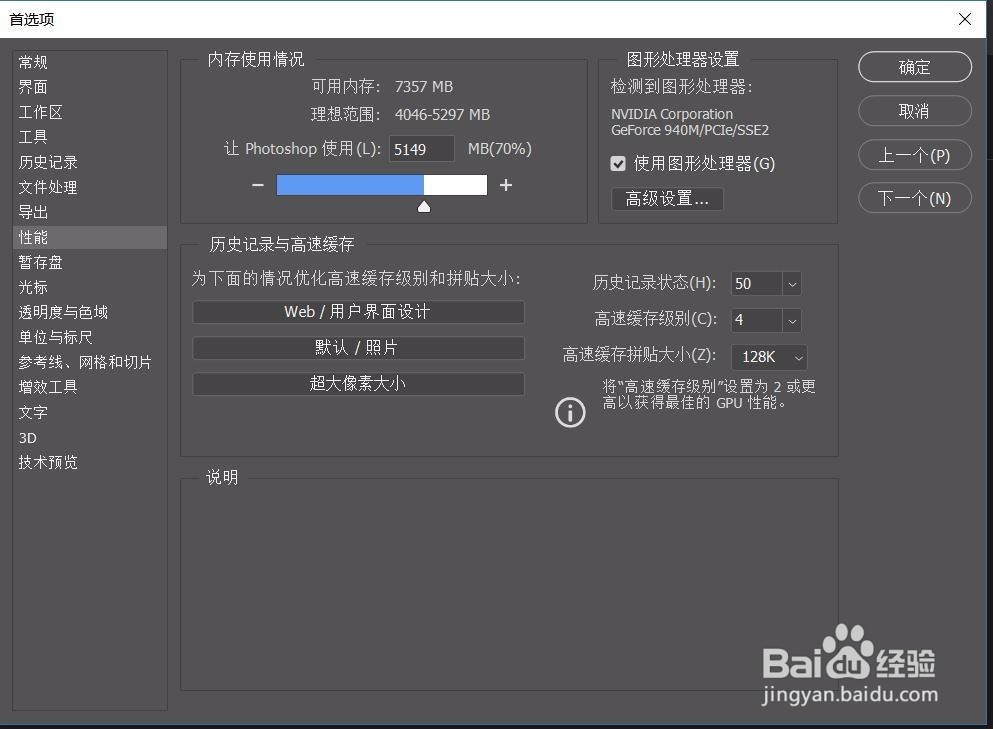Apply the 超大像素大小 cache preset
Screen dimensions: 993x729
pyautogui.click(x=358, y=384)
